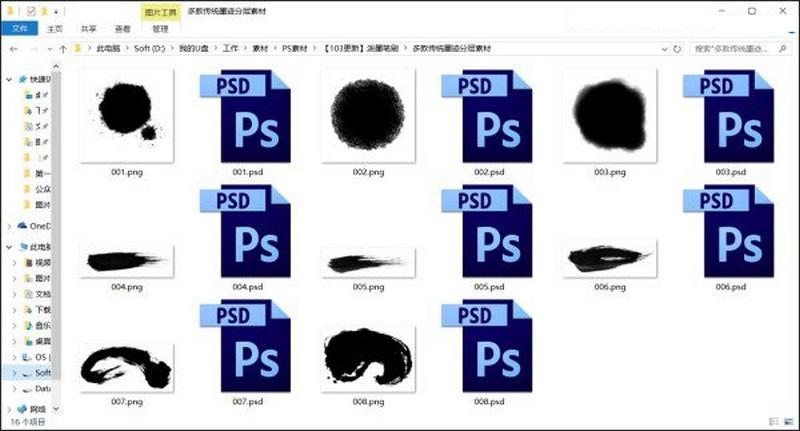This screenshot has width=800, height=431.
Task: Expand the 视频 folder tree arrow
Action: coord(15,263)
